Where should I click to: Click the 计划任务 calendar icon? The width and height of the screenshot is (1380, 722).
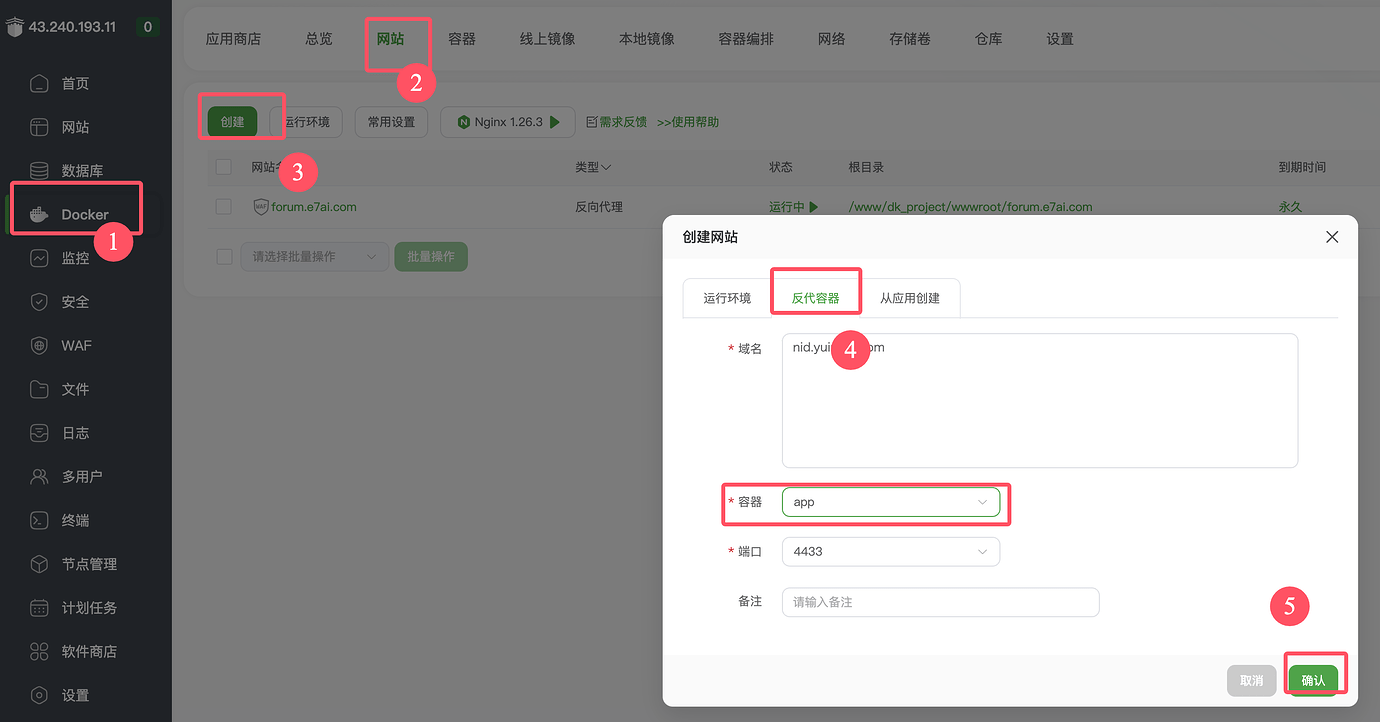[x=39, y=607]
